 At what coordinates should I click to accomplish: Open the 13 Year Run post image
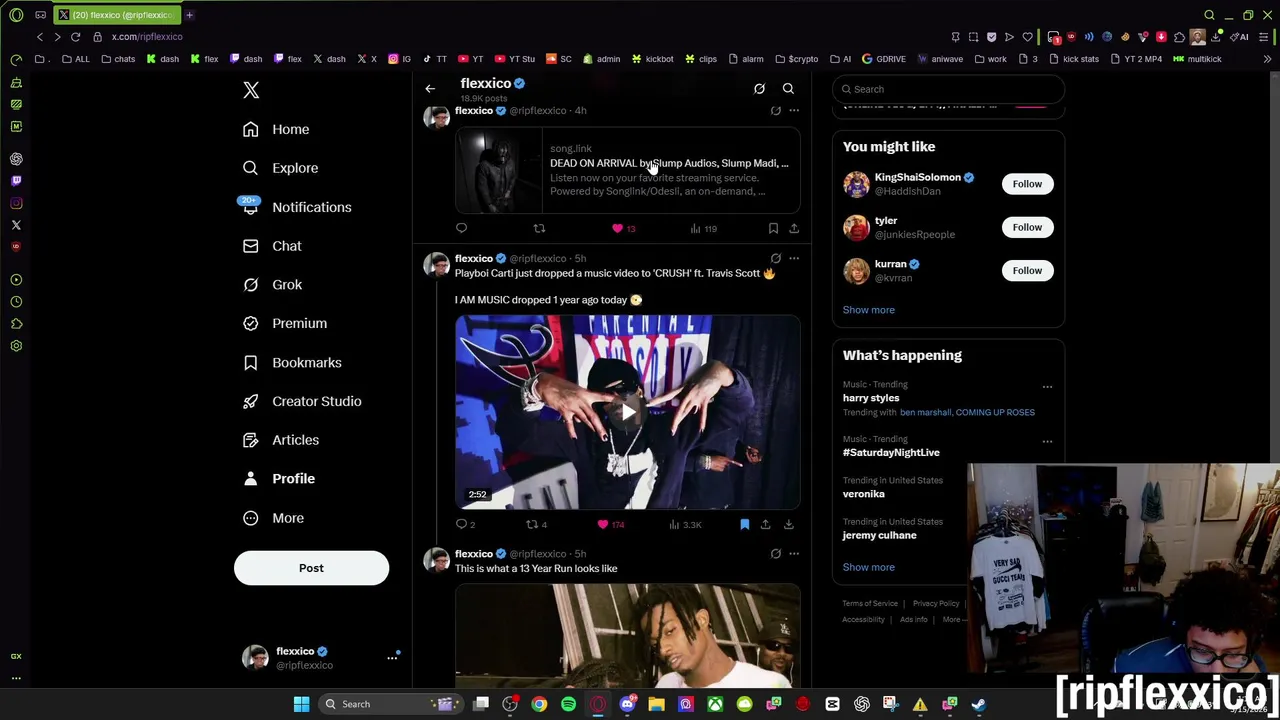[628, 637]
